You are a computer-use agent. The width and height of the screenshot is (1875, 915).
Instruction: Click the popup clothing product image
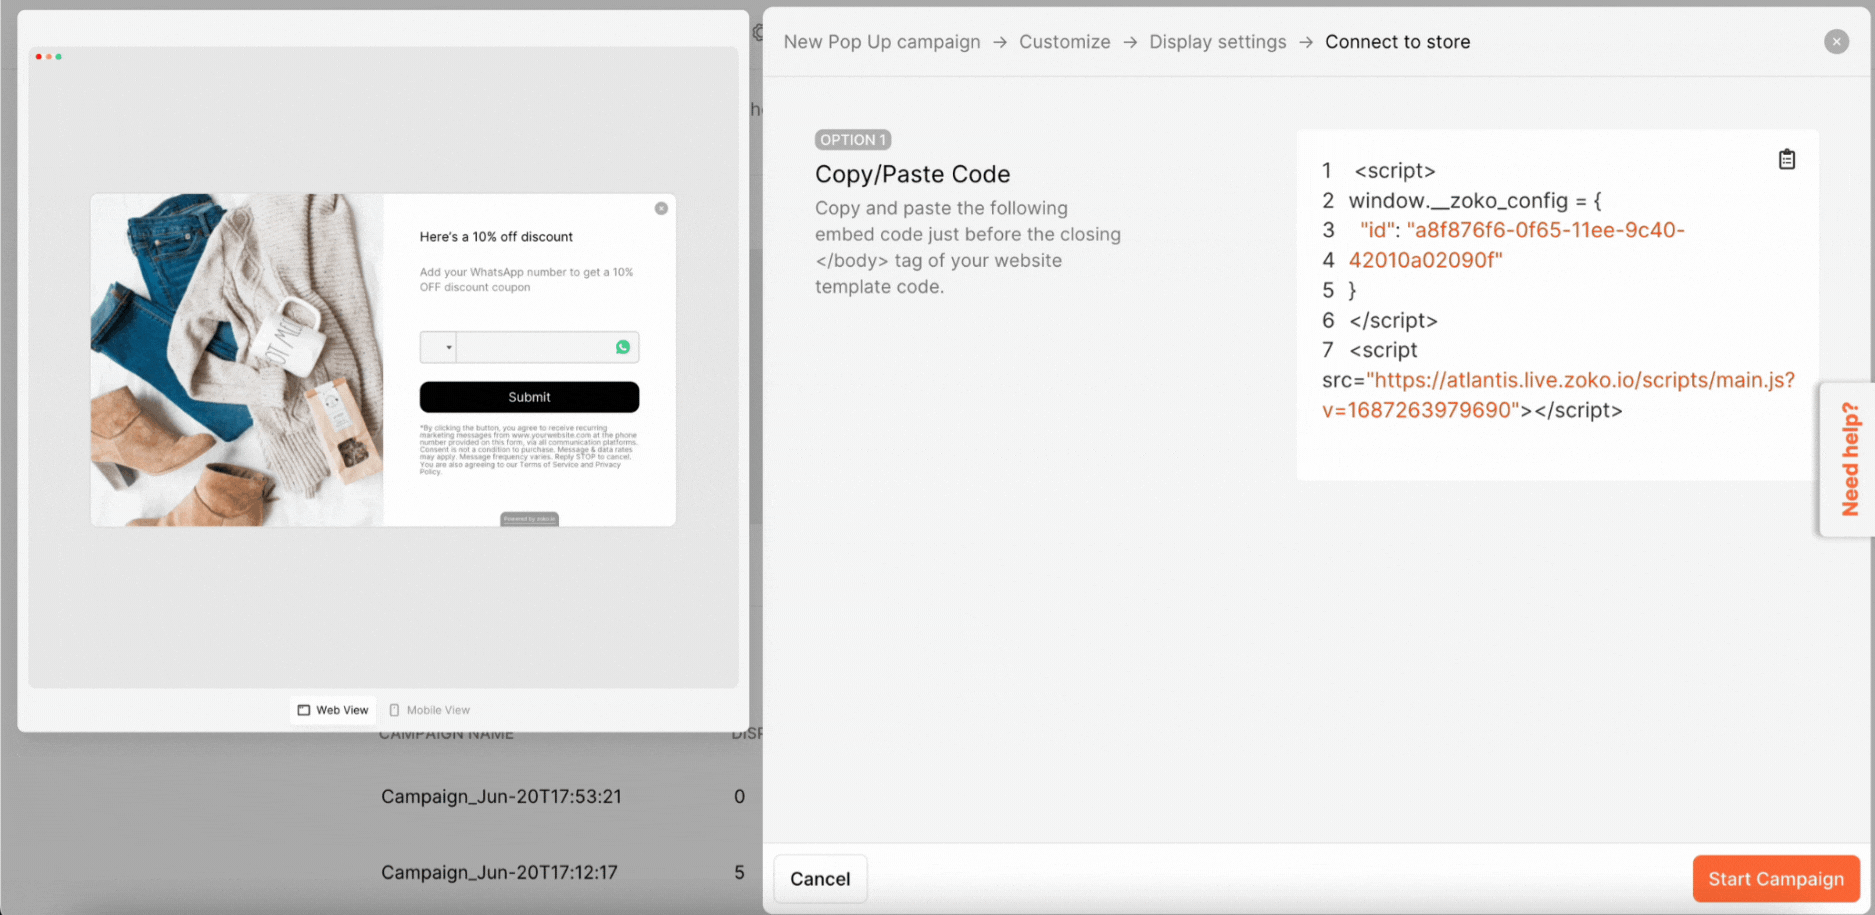tap(237, 360)
